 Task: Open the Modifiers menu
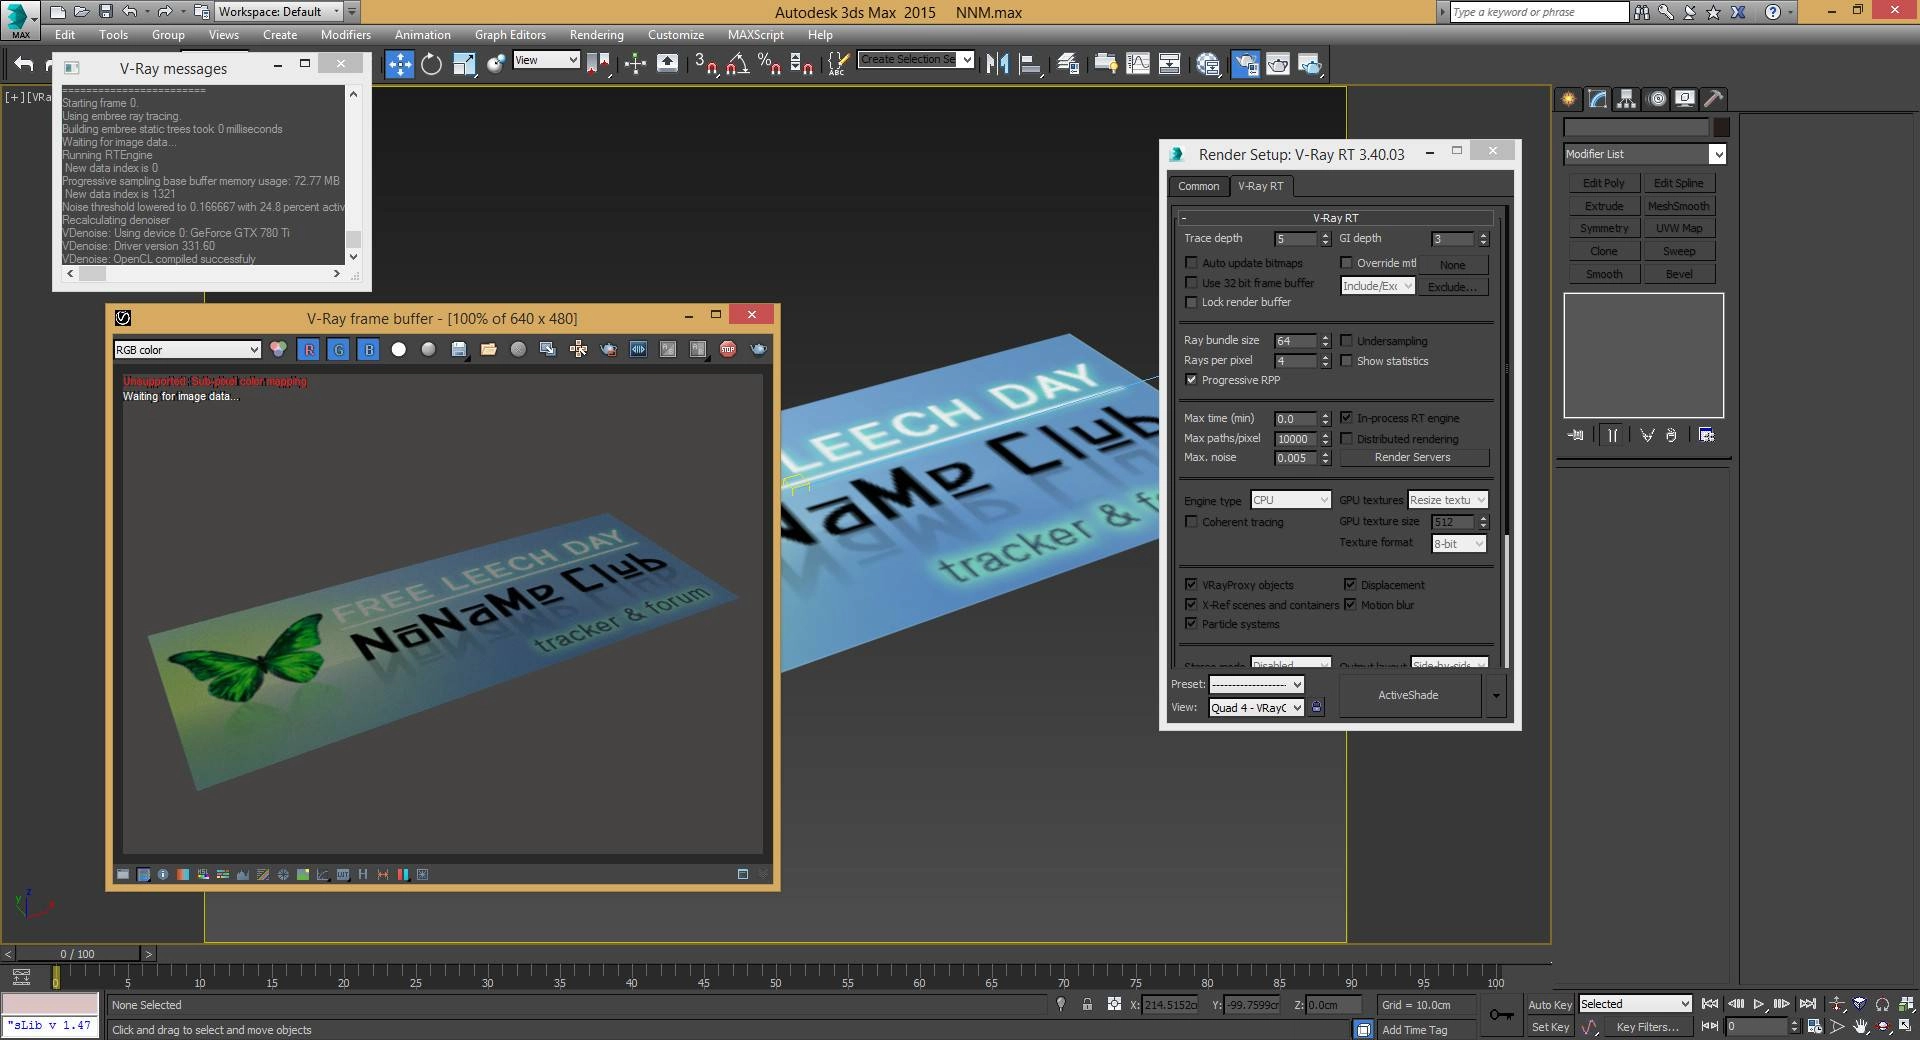point(345,35)
